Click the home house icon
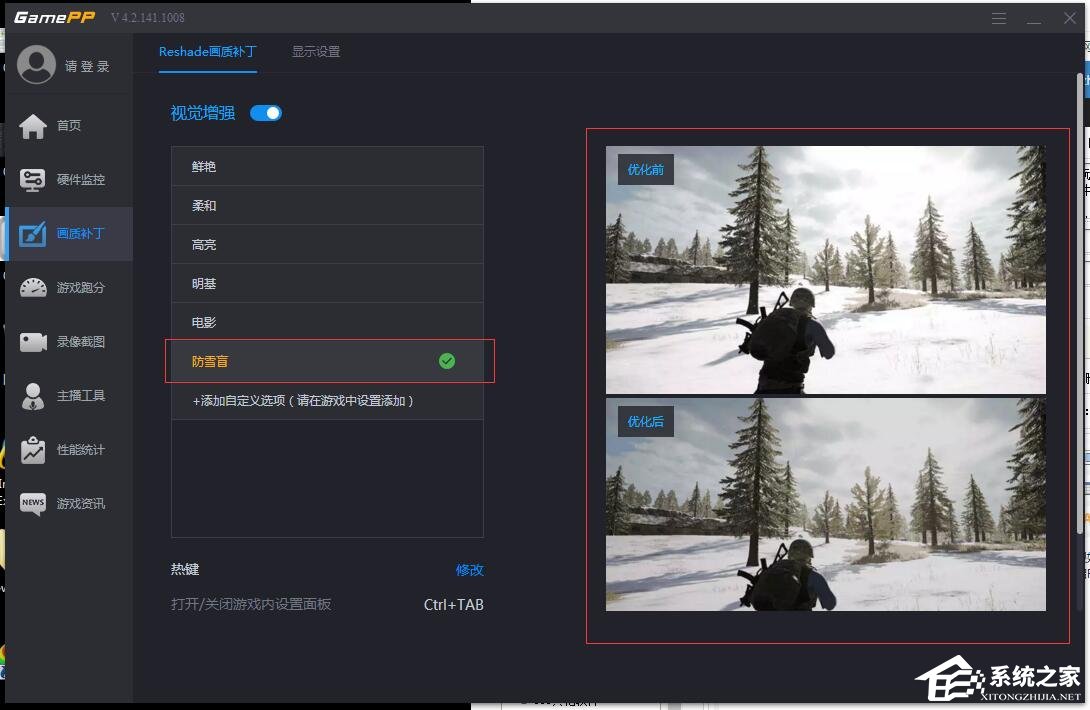This screenshot has width=1090, height=710. [33, 126]
